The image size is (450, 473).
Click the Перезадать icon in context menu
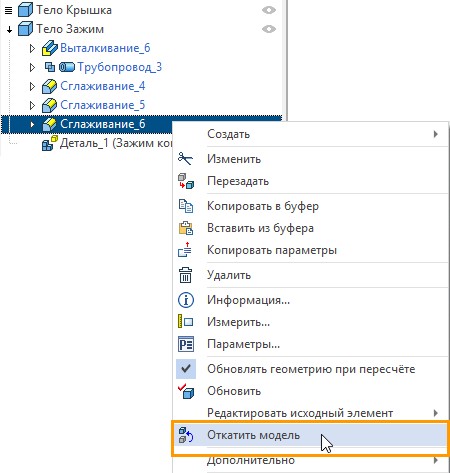pos(186,181)
